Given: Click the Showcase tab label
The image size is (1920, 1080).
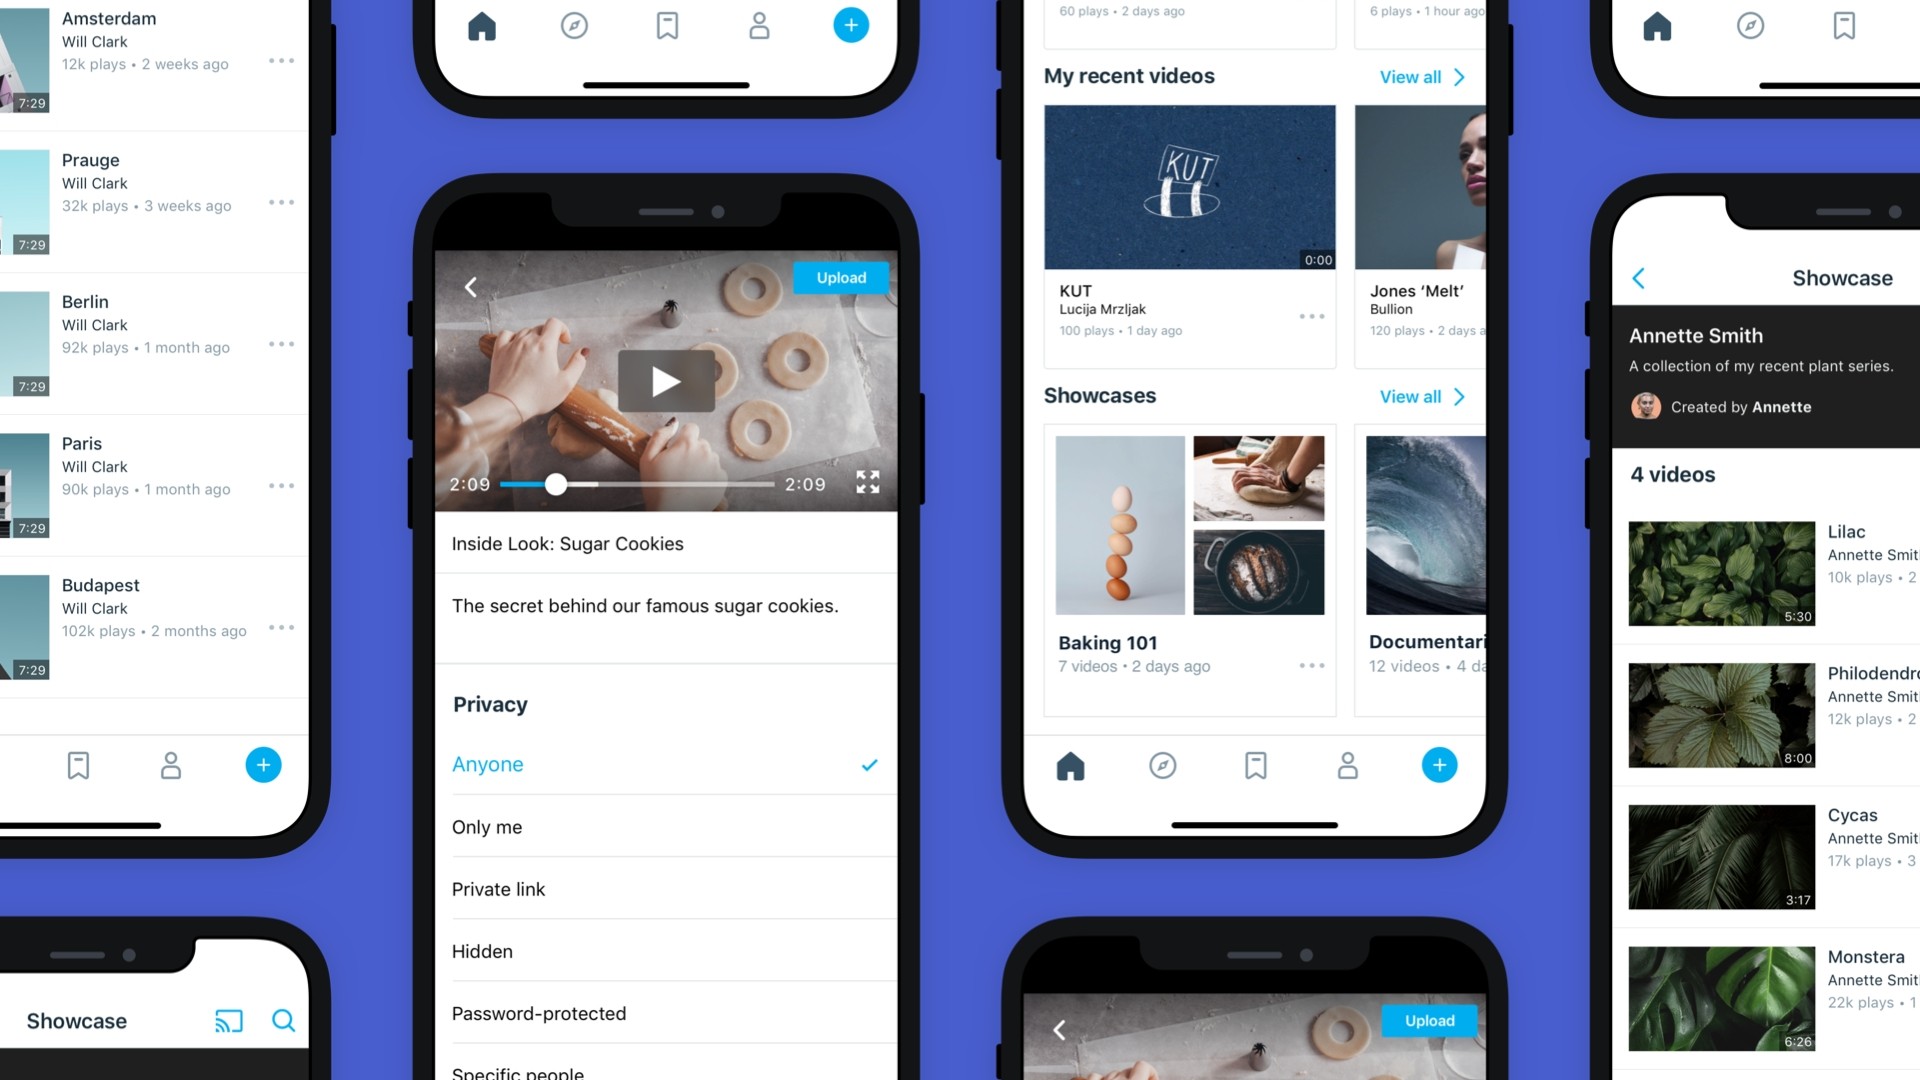Looking at the screenshot, I should 76,1019.
